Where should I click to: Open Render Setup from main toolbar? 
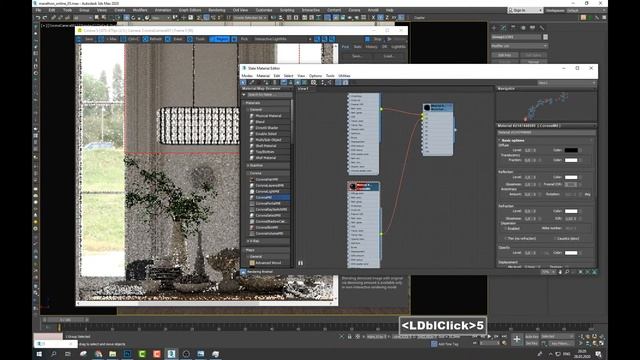pos(336,18)
